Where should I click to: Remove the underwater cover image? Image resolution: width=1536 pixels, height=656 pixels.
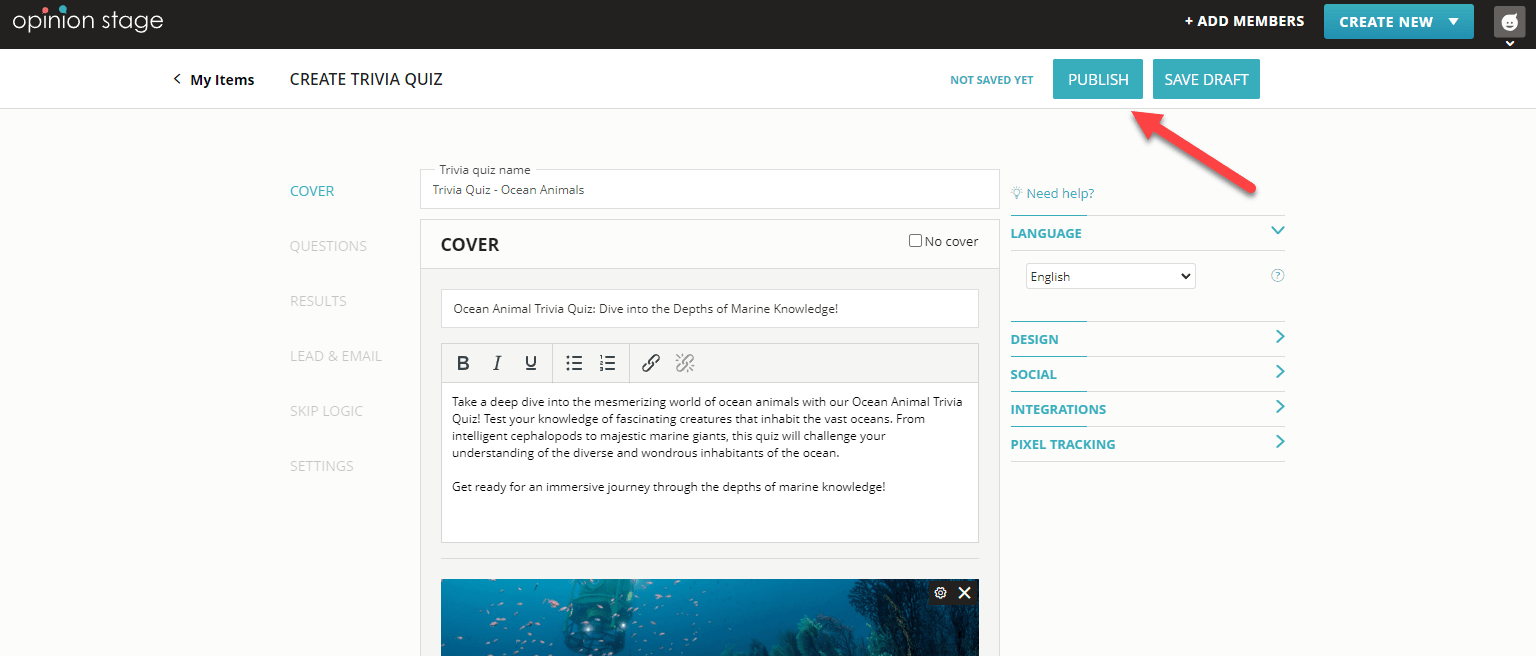pyautogui.click(x=964, y=592)
